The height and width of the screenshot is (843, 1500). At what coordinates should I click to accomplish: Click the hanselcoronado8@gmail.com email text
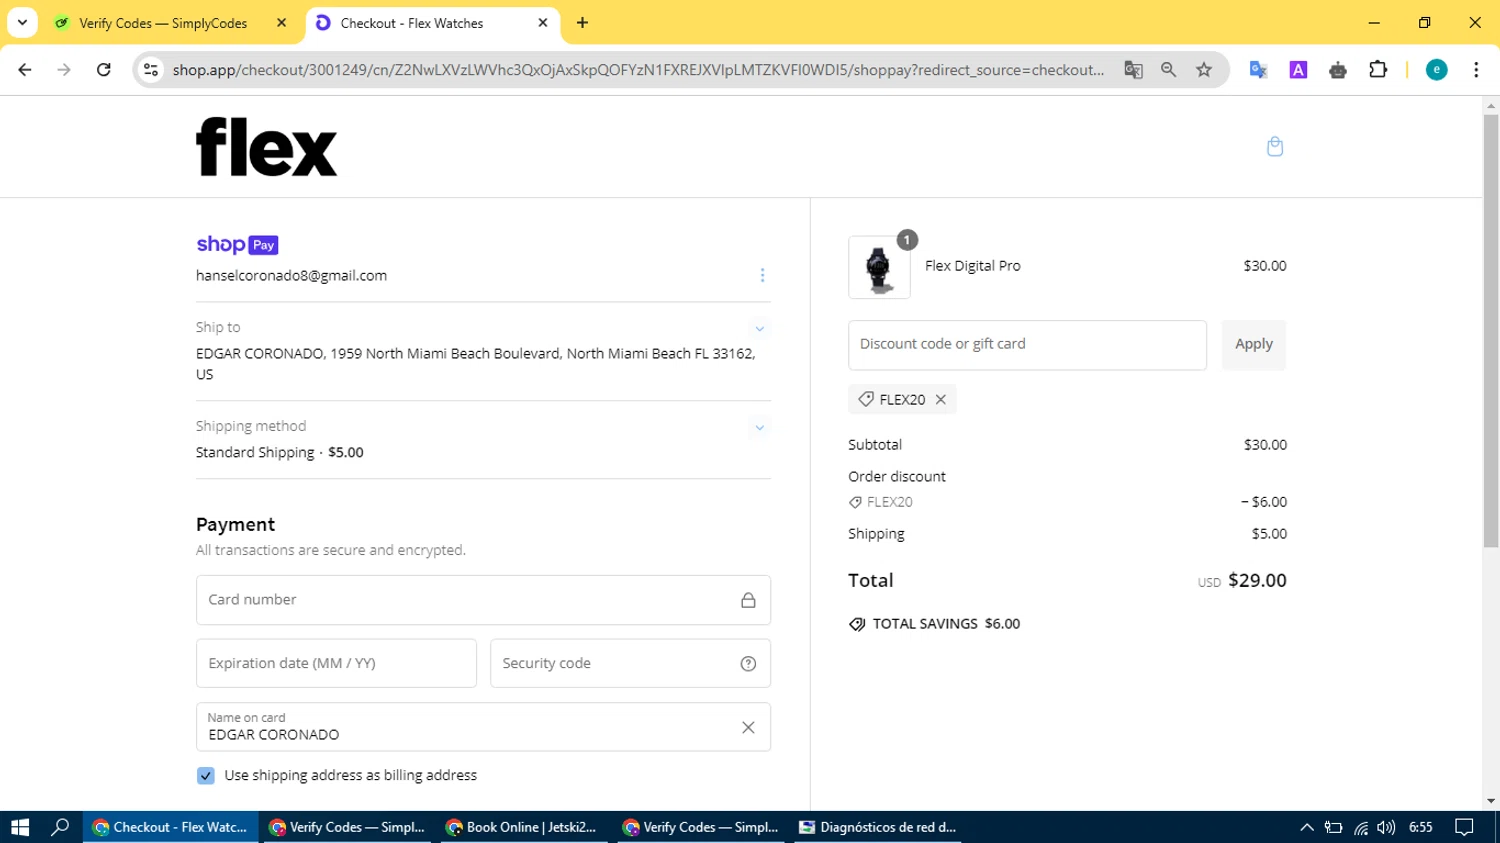pos(291,276)
